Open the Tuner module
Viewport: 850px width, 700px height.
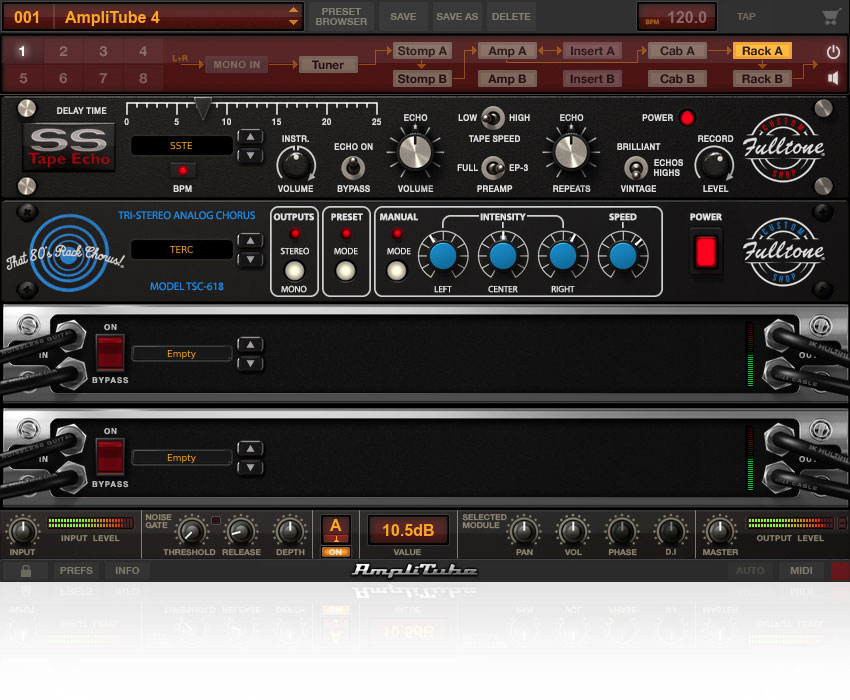[x=327, y=65]
